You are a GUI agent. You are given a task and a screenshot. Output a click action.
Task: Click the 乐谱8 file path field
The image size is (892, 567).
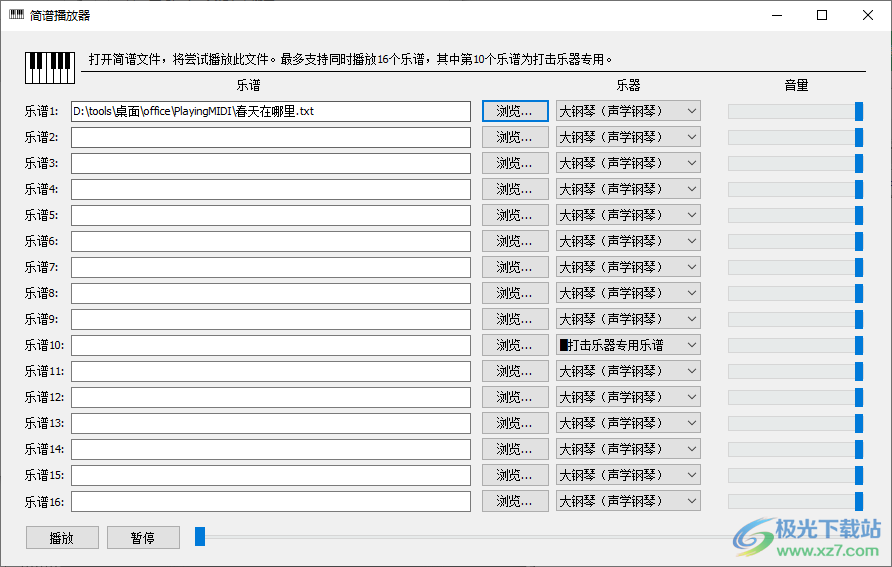point(271,293)
